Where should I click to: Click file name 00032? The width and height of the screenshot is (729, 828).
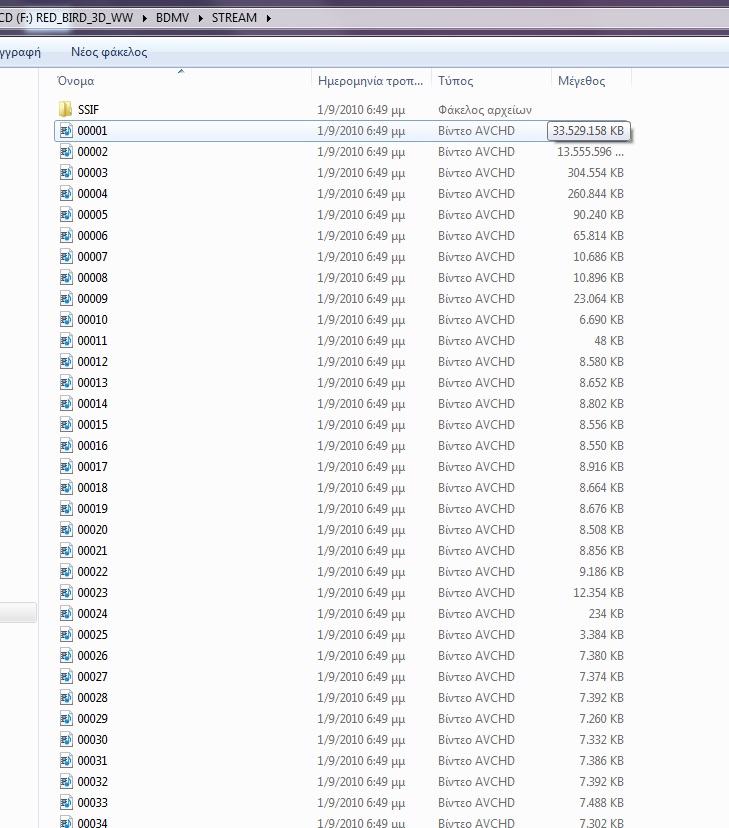(92, 782)
